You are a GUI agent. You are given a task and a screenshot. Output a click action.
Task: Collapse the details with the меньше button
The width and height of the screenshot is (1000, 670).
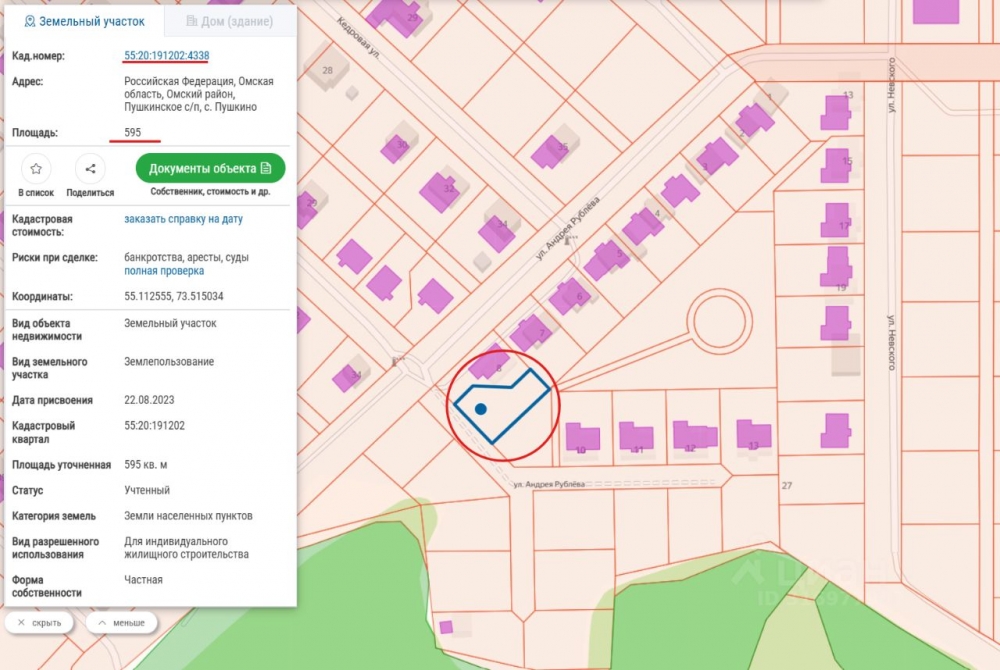pos(121,623)
